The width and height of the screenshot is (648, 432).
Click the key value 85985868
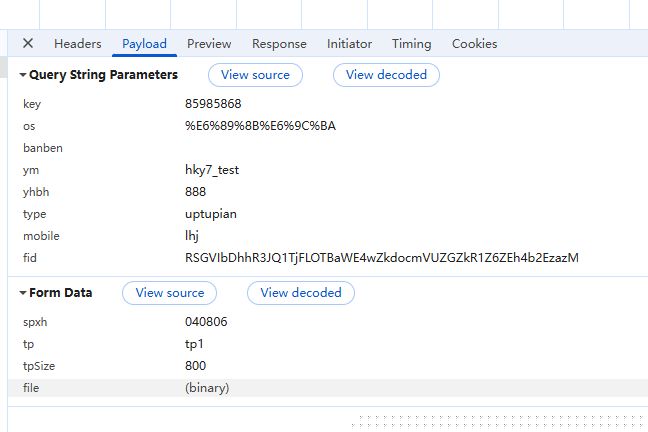tap(214, 104)
